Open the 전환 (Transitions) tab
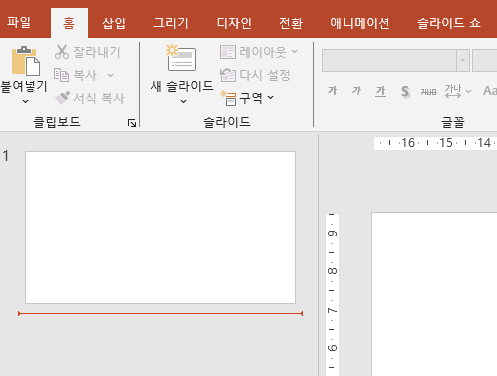This screenshot has height=376, width=497. point(291,23)
